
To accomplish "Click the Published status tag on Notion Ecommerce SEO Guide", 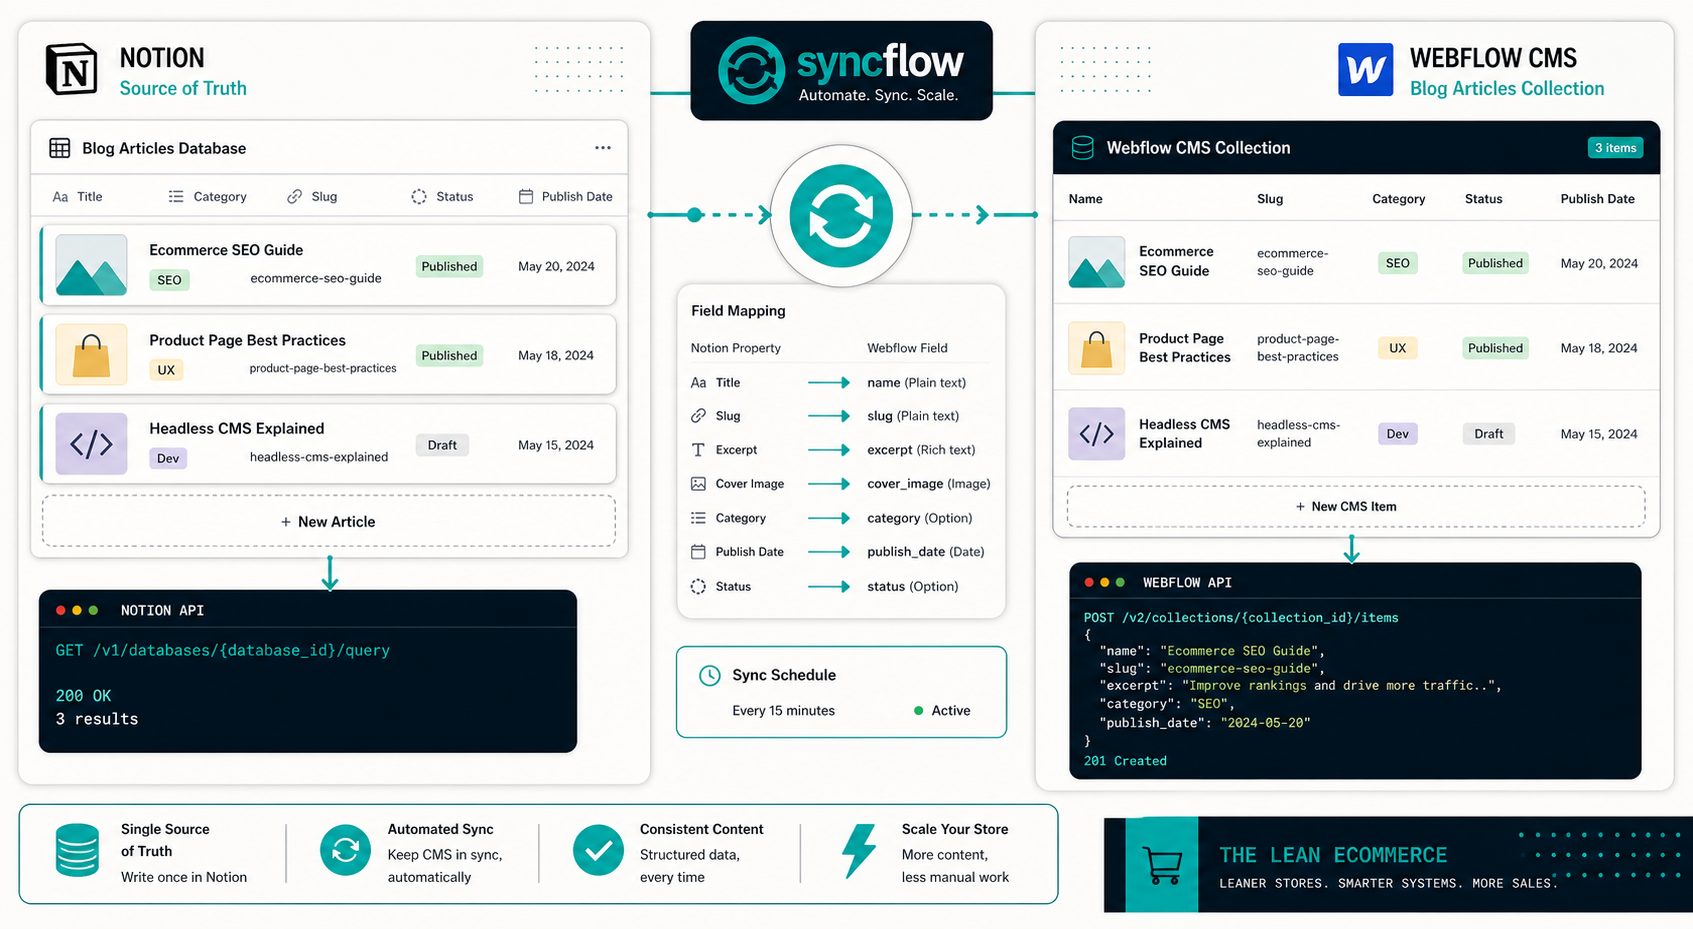I will pos(449,266).
